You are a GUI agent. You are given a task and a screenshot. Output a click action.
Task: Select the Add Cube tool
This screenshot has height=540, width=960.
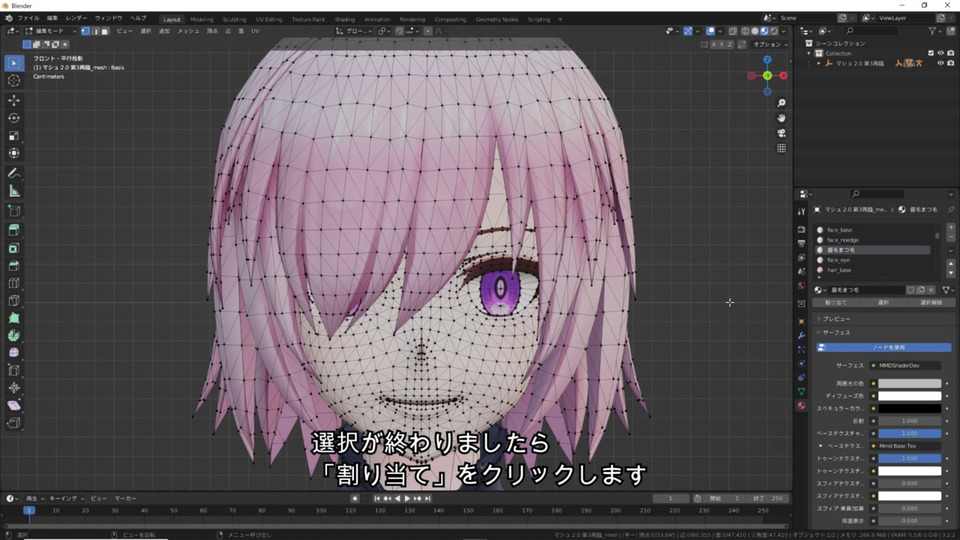[x=14, y=211]
